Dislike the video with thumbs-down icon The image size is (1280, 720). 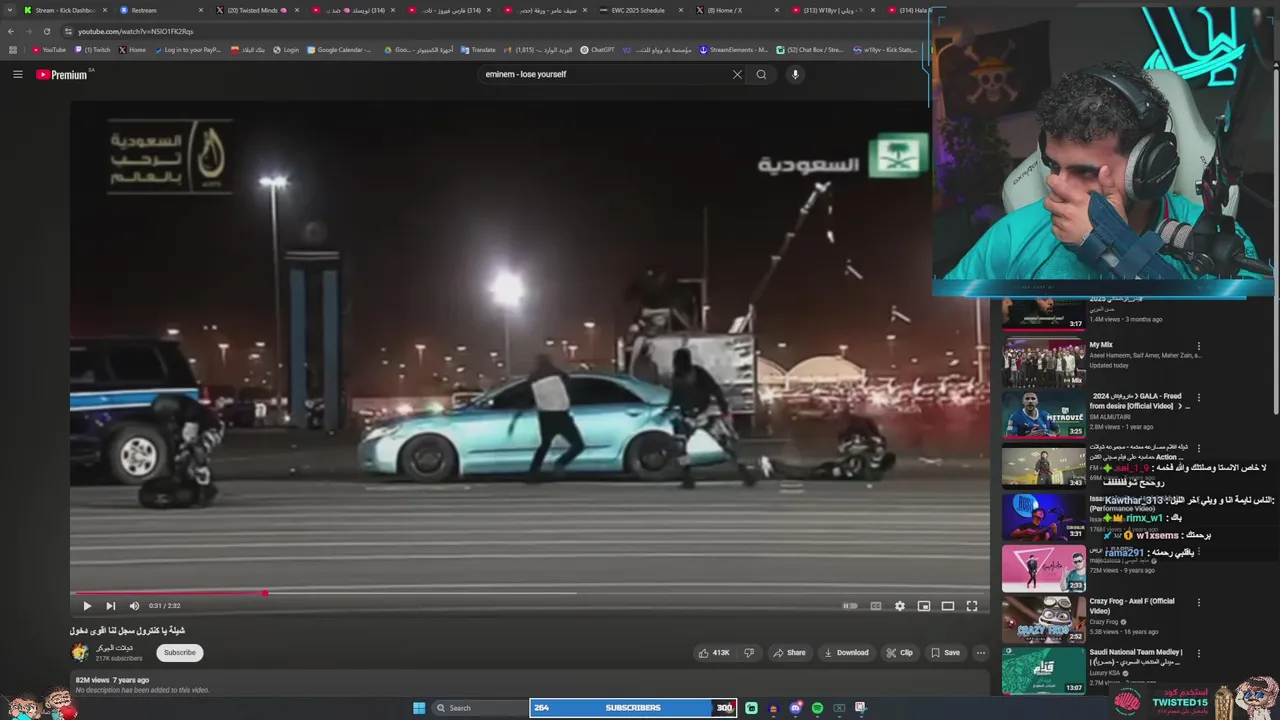click(749, 653)
